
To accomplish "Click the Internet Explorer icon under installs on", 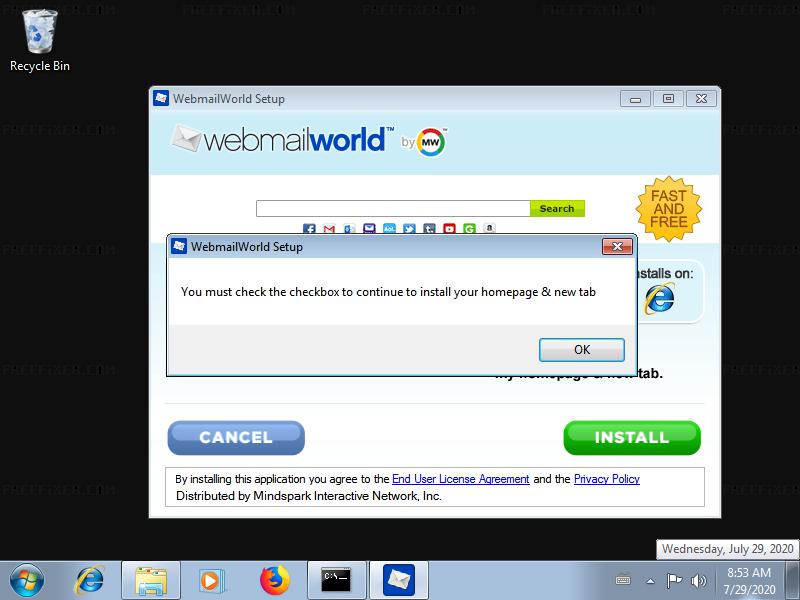I will (x=660, y=298).
